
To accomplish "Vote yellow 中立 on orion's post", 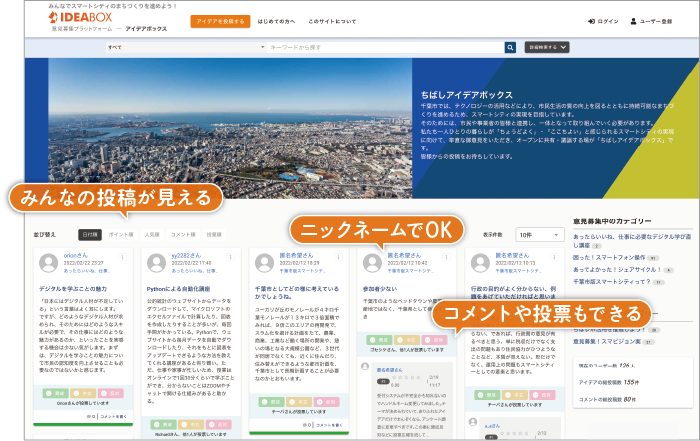I will click(81, 393).
